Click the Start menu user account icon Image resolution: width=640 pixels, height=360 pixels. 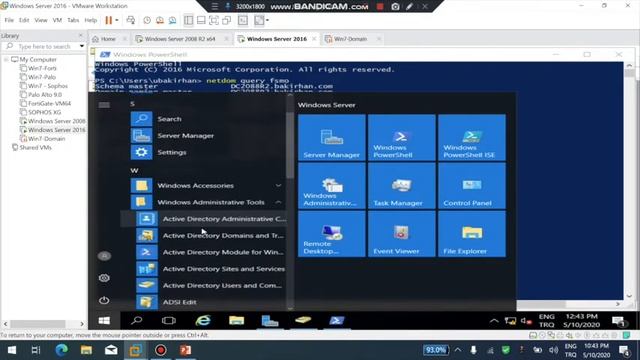pos(104,256)
